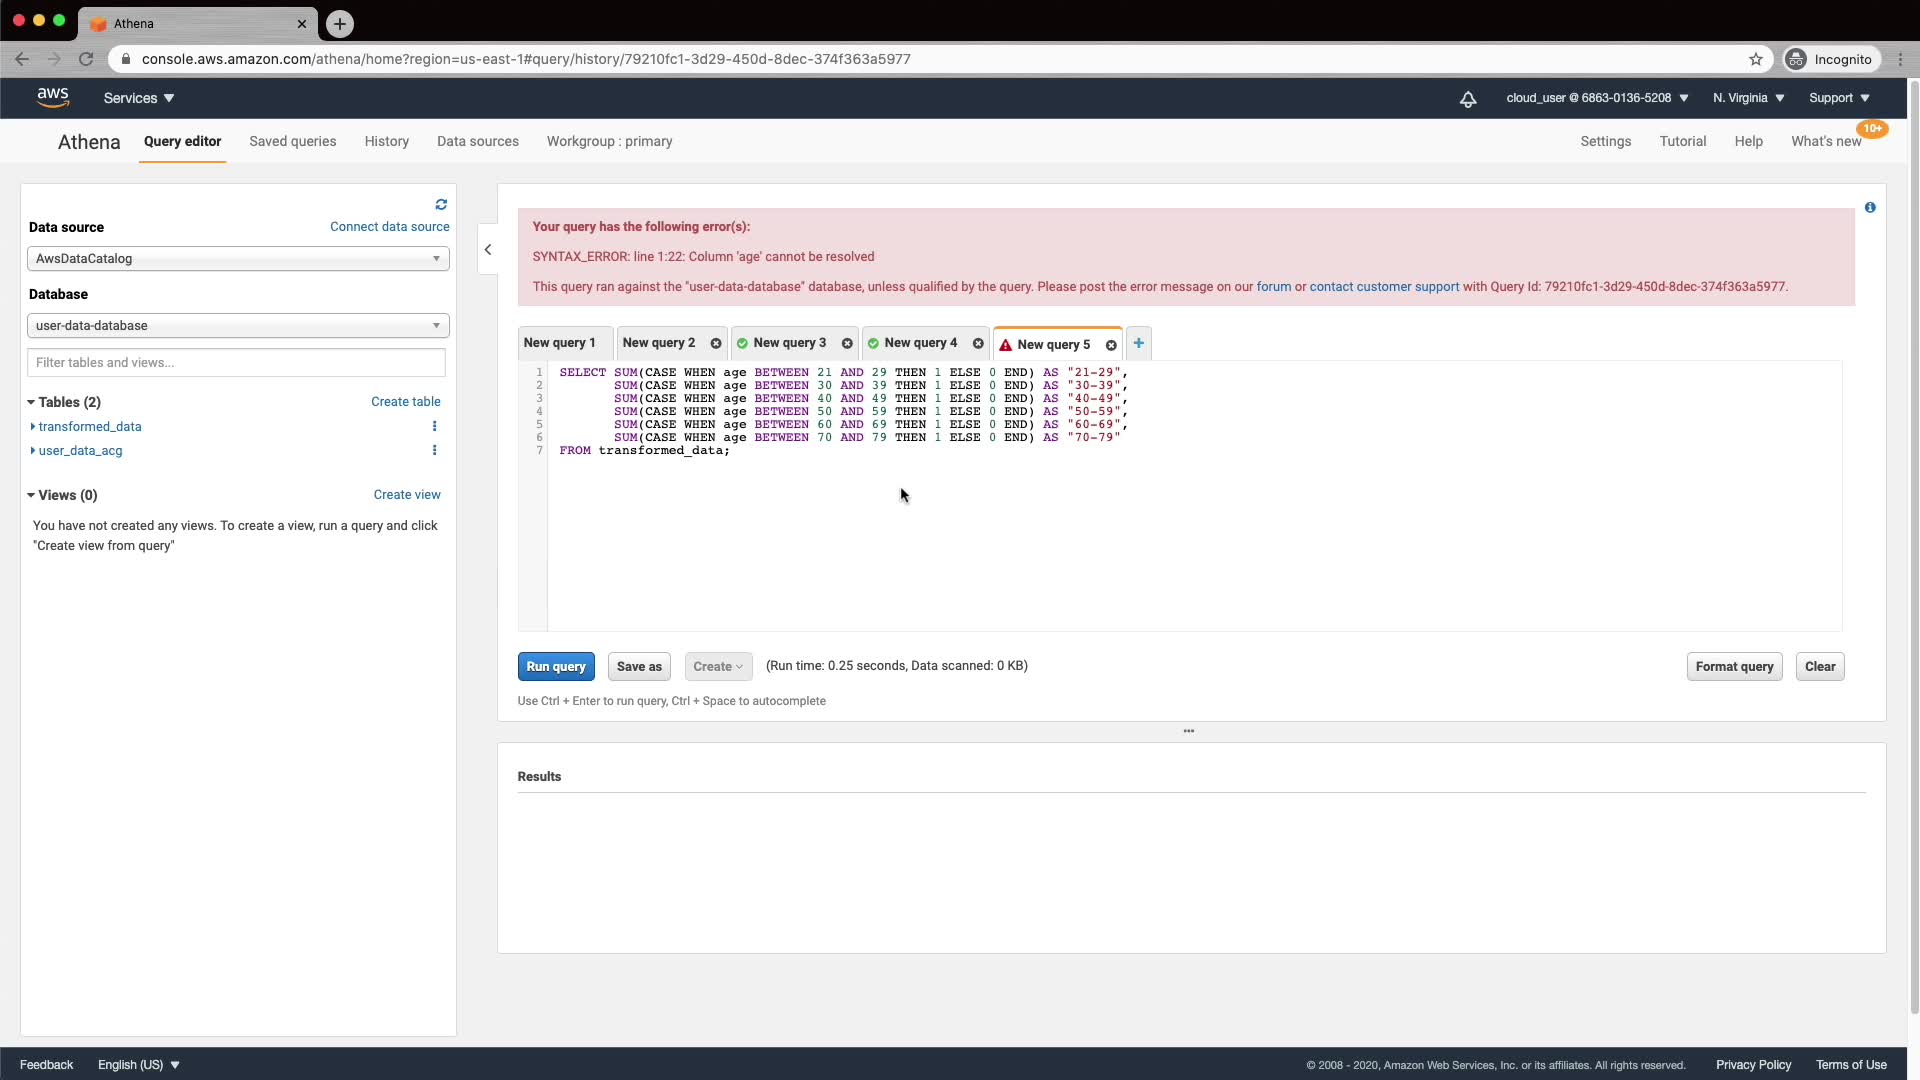
Task: Open options menu for user_data_acg table
Action: [x=434, y=450]
